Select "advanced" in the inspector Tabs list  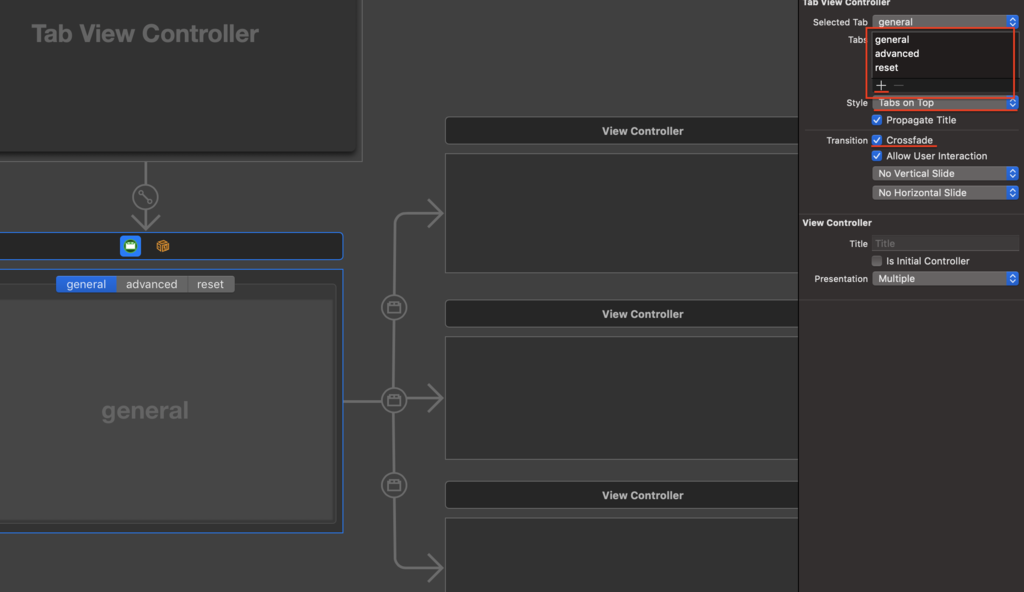click(897, 54)
